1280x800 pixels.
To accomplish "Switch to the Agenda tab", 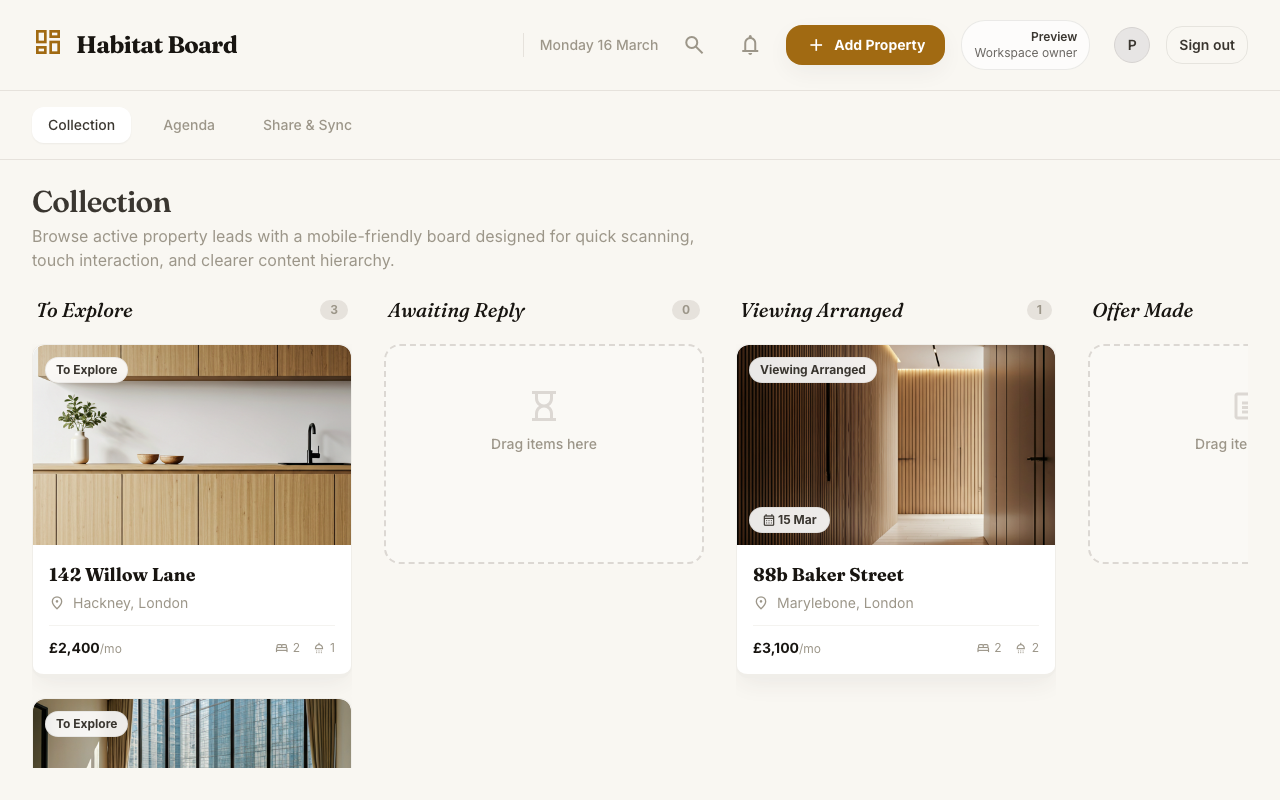I will (x=189, y=125).
